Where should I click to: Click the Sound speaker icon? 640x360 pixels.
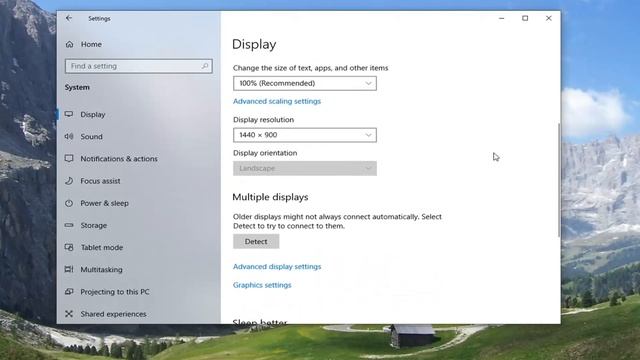tap(69, 136)
